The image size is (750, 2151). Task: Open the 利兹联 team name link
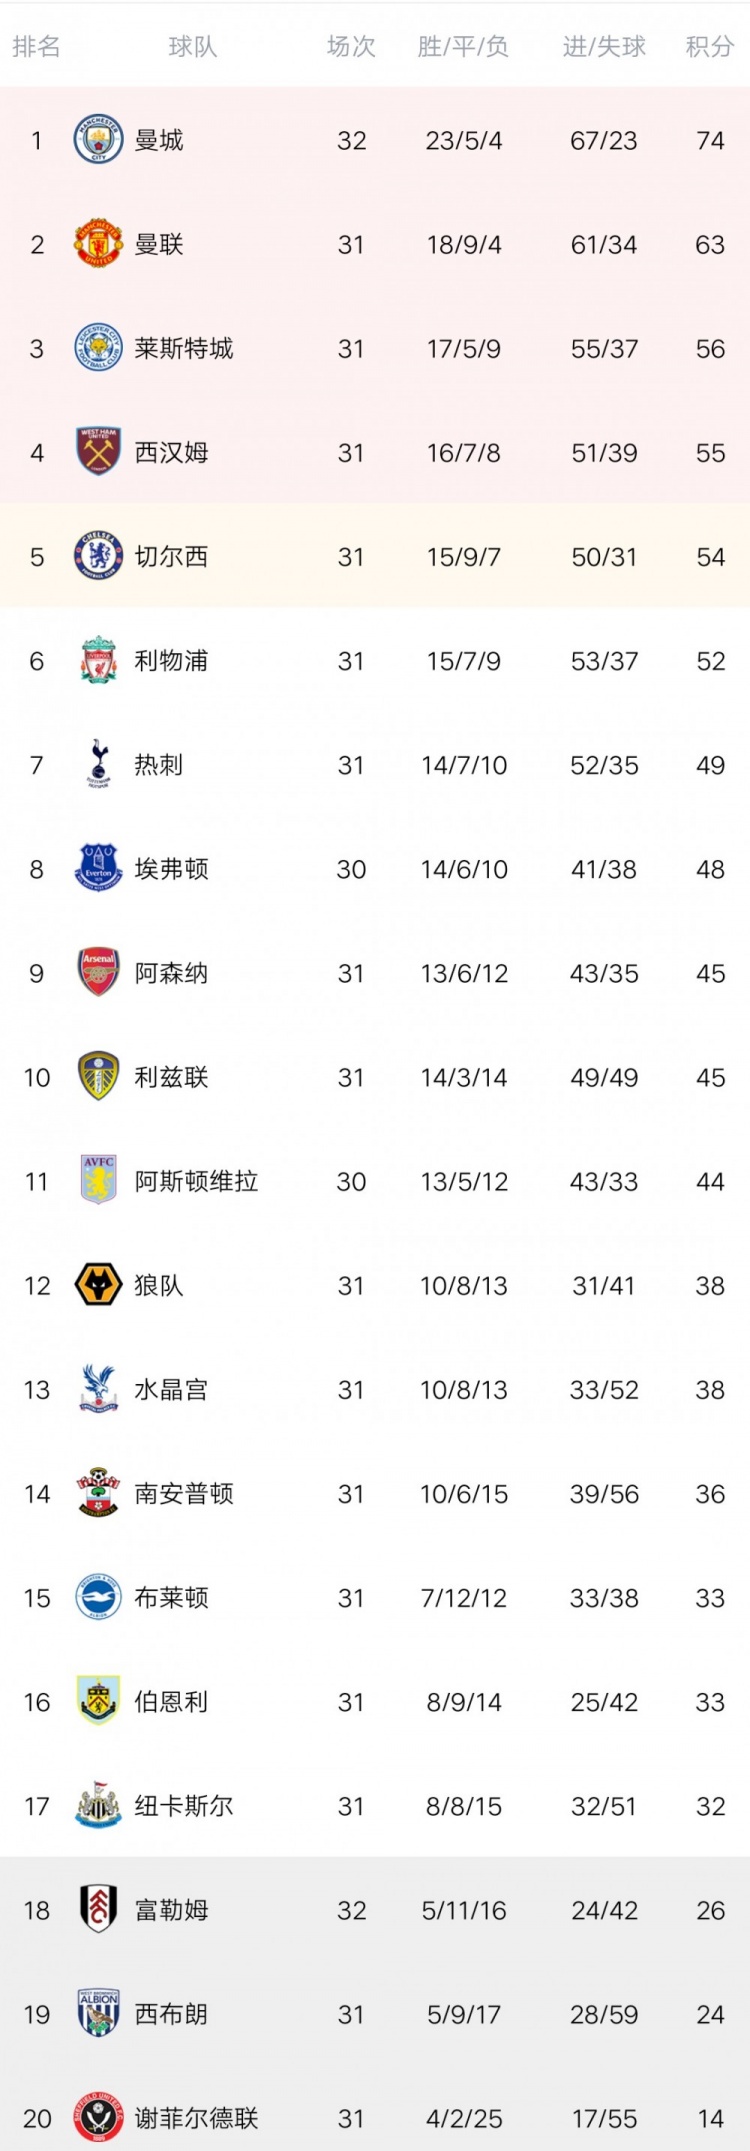[x=172, y=1077]
